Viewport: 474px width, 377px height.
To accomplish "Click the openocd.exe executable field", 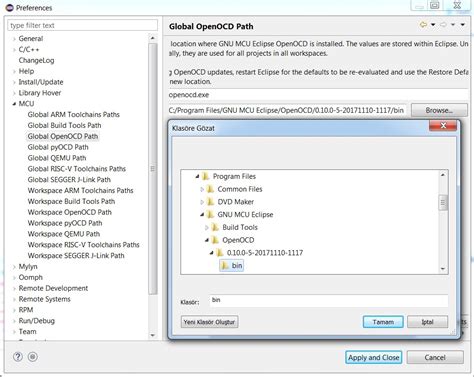I will coord(318,95).
